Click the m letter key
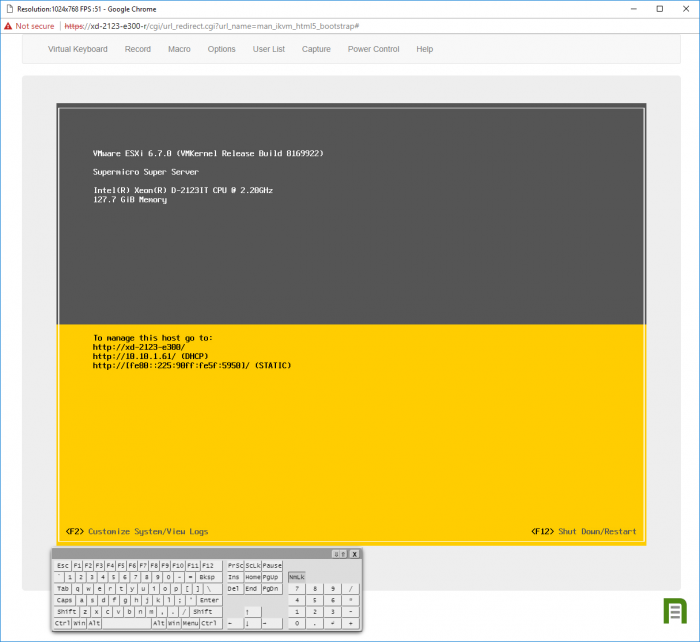 [151, 612]
